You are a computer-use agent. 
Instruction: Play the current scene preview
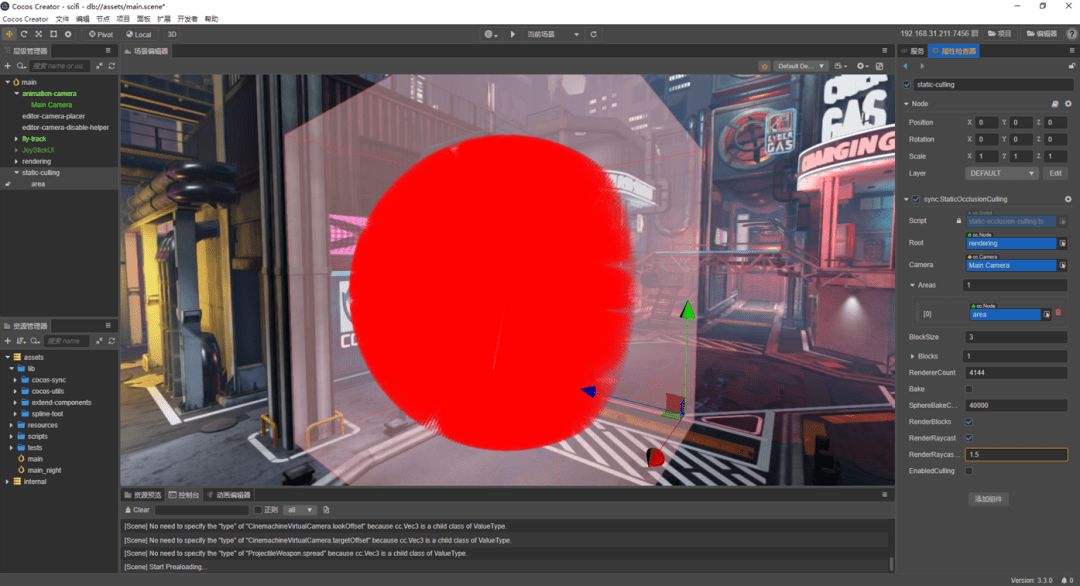point(512,34)
